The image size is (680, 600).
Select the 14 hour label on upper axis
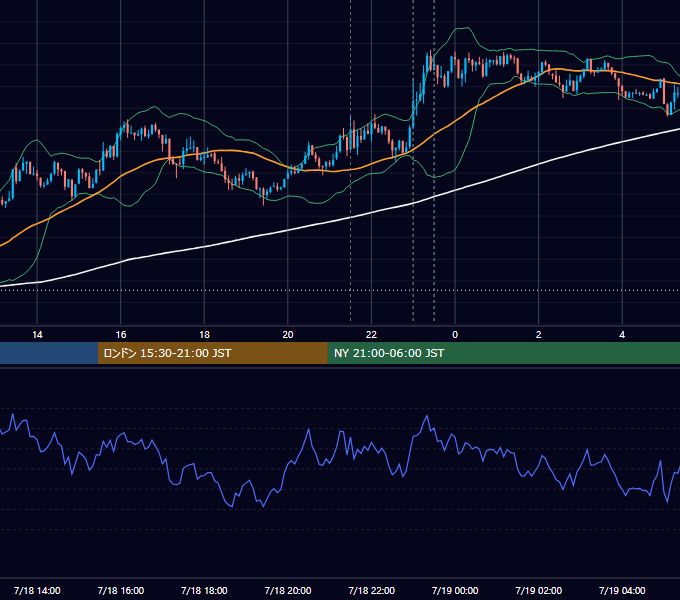[x=37, y=335]
